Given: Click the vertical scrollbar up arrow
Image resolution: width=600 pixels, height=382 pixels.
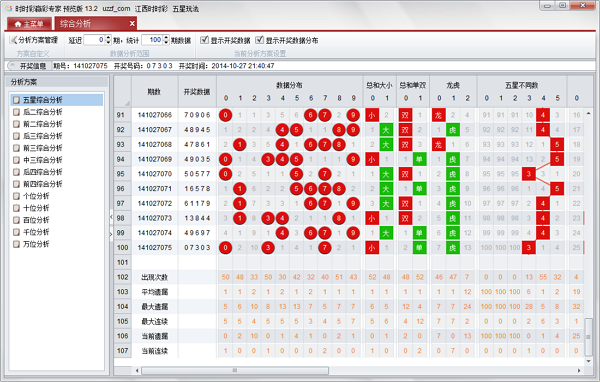Looking at the screenshot, I should [x=589, y=113].
